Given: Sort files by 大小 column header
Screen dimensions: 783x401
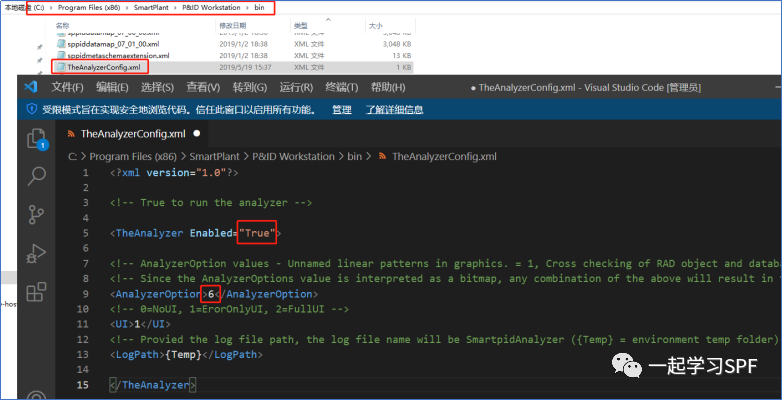Looking at the screenshot, I should coord(376,25).
